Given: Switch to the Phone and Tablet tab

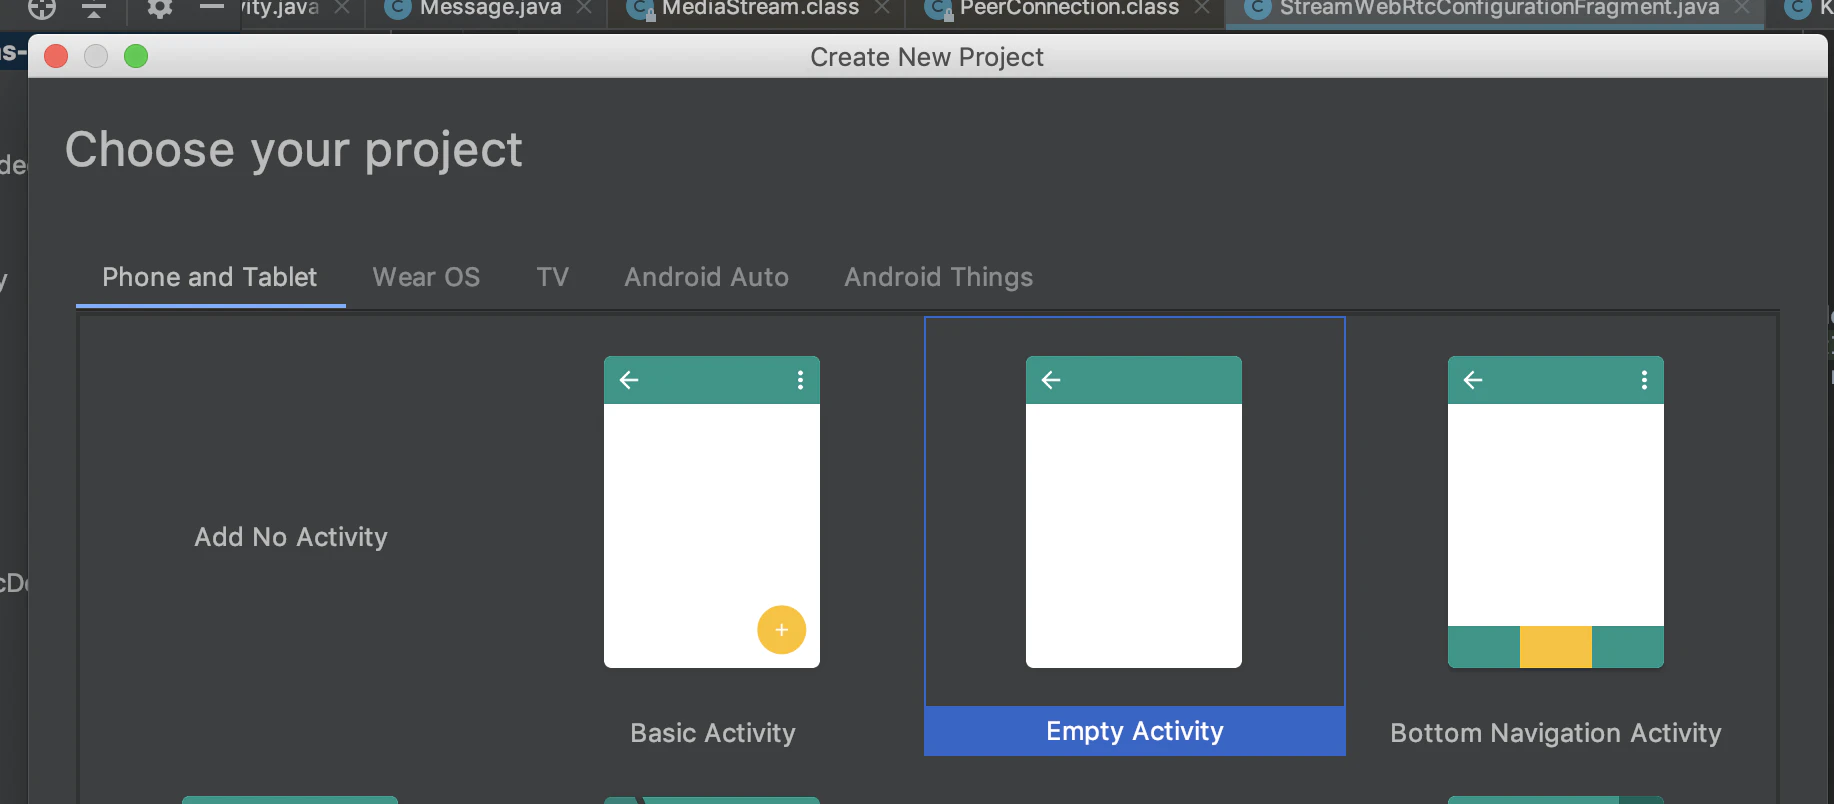Looking at the screenshot, I should tap(210, 277).
